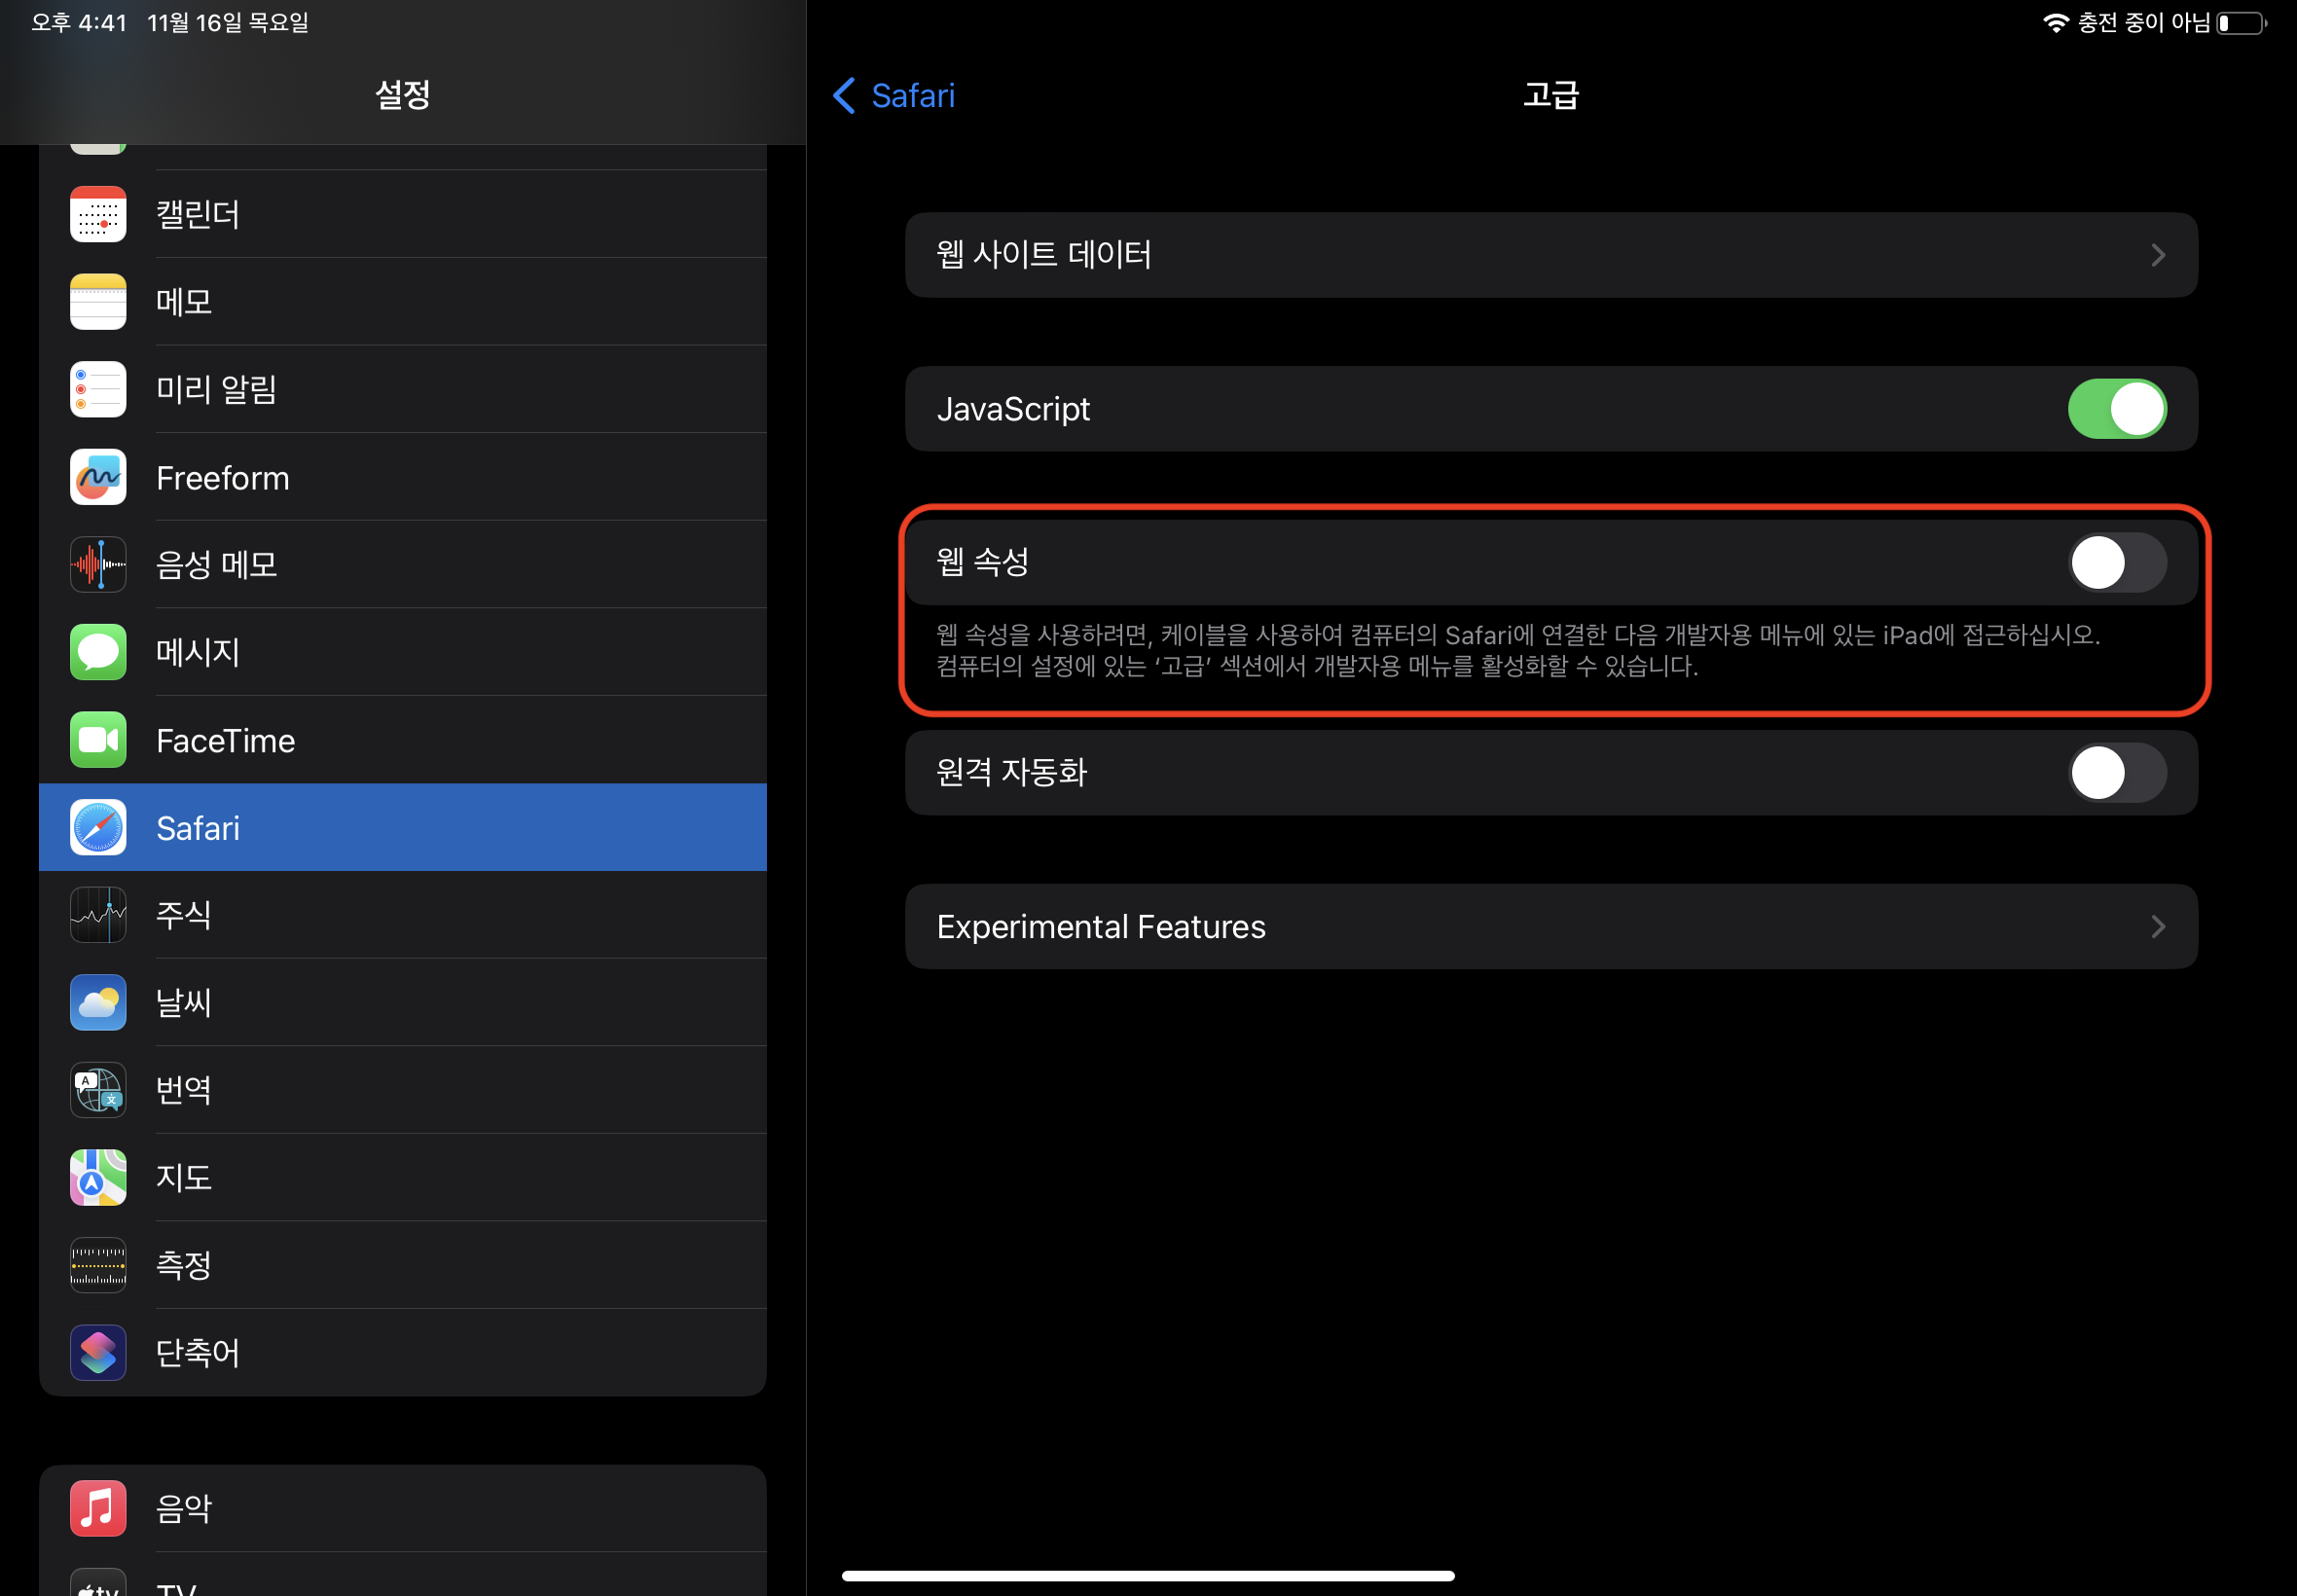This screenshot has height=1596, width=2297.
Task: Tap the Voice Memos (음성 메모) icon
Action: [x=98, y=564]
